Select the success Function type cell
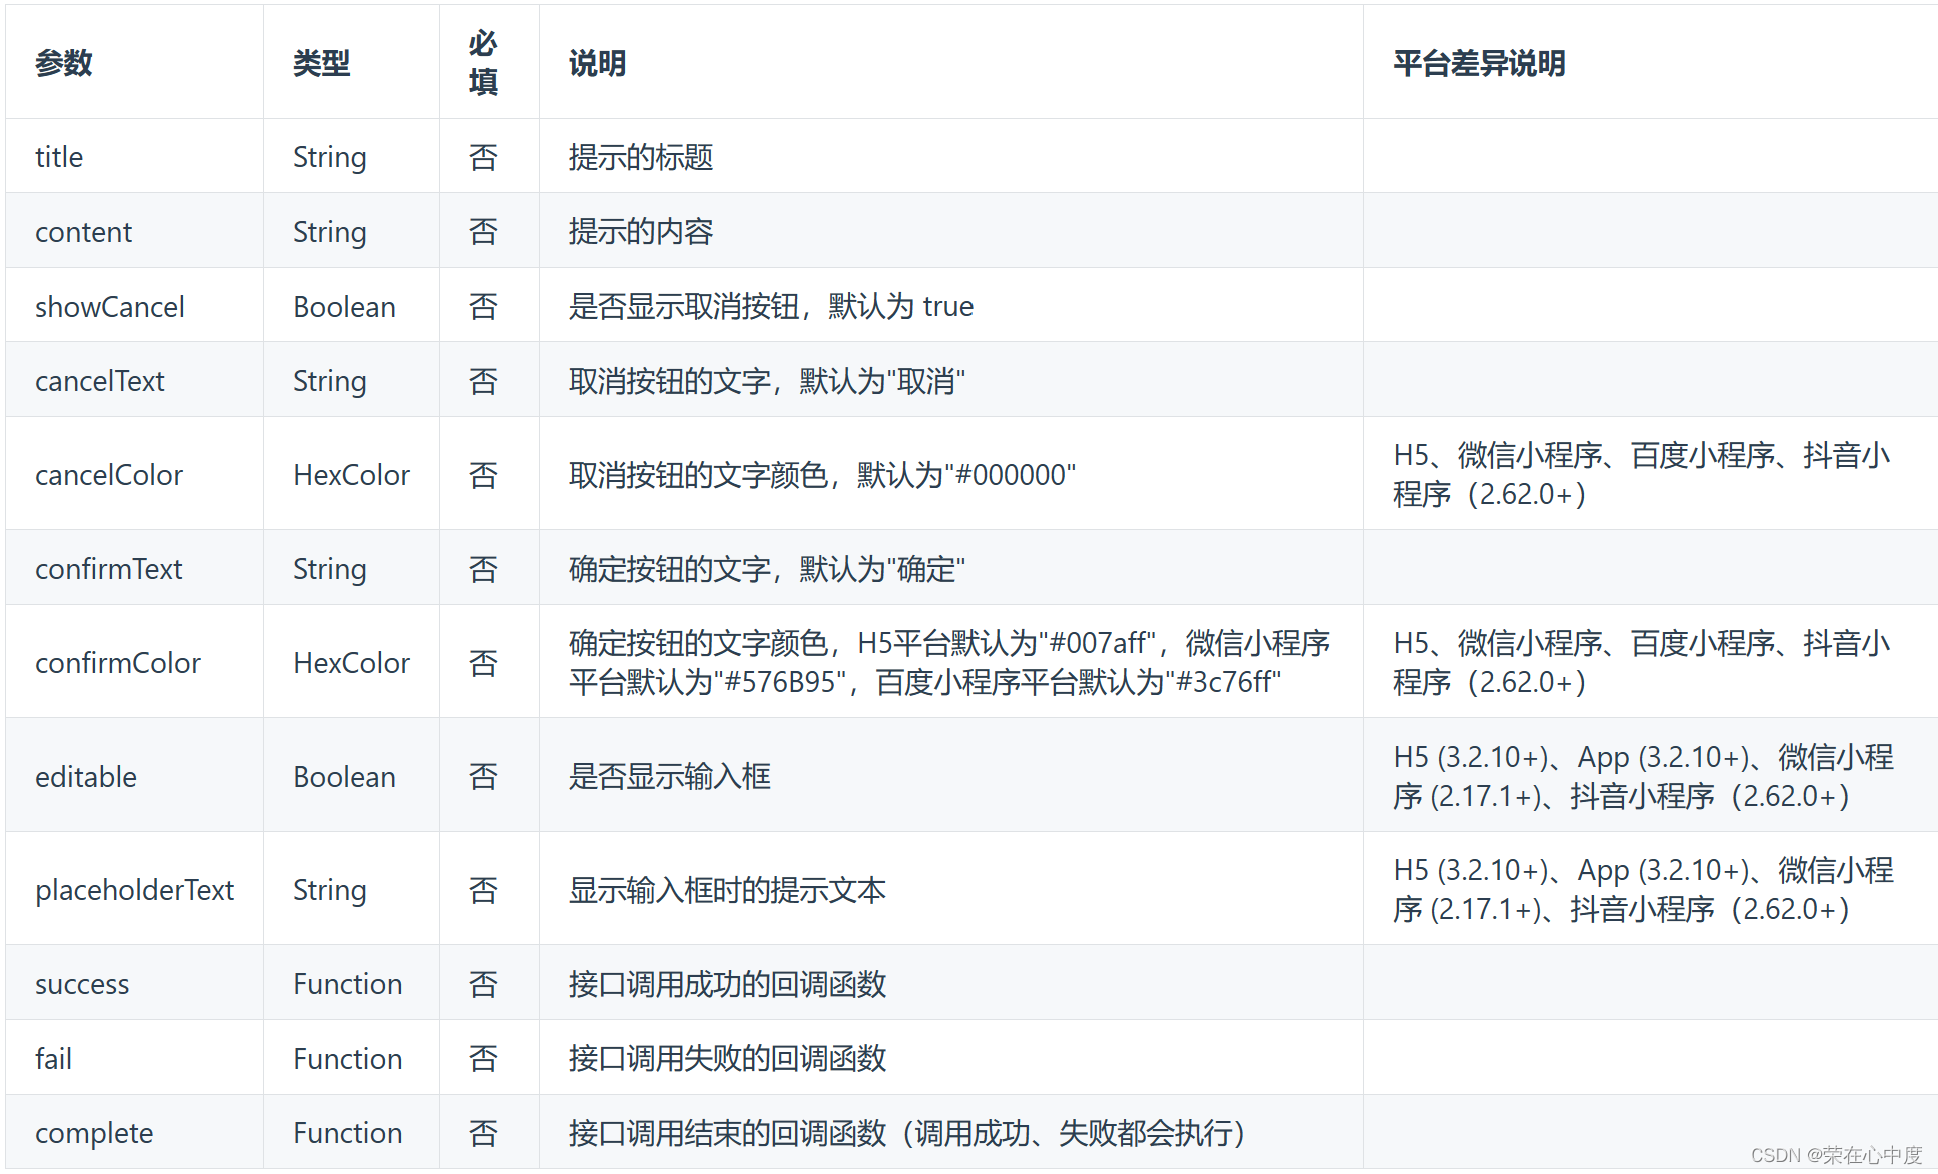Image resolution: width=1938 pixels, height=1174 pixels. click(x=347, y=983)
